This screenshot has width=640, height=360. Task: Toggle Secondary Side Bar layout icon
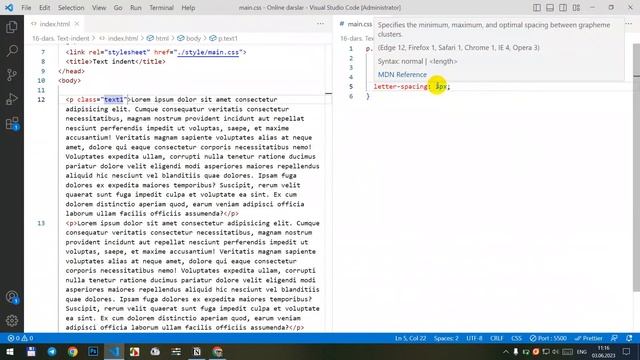563,7
